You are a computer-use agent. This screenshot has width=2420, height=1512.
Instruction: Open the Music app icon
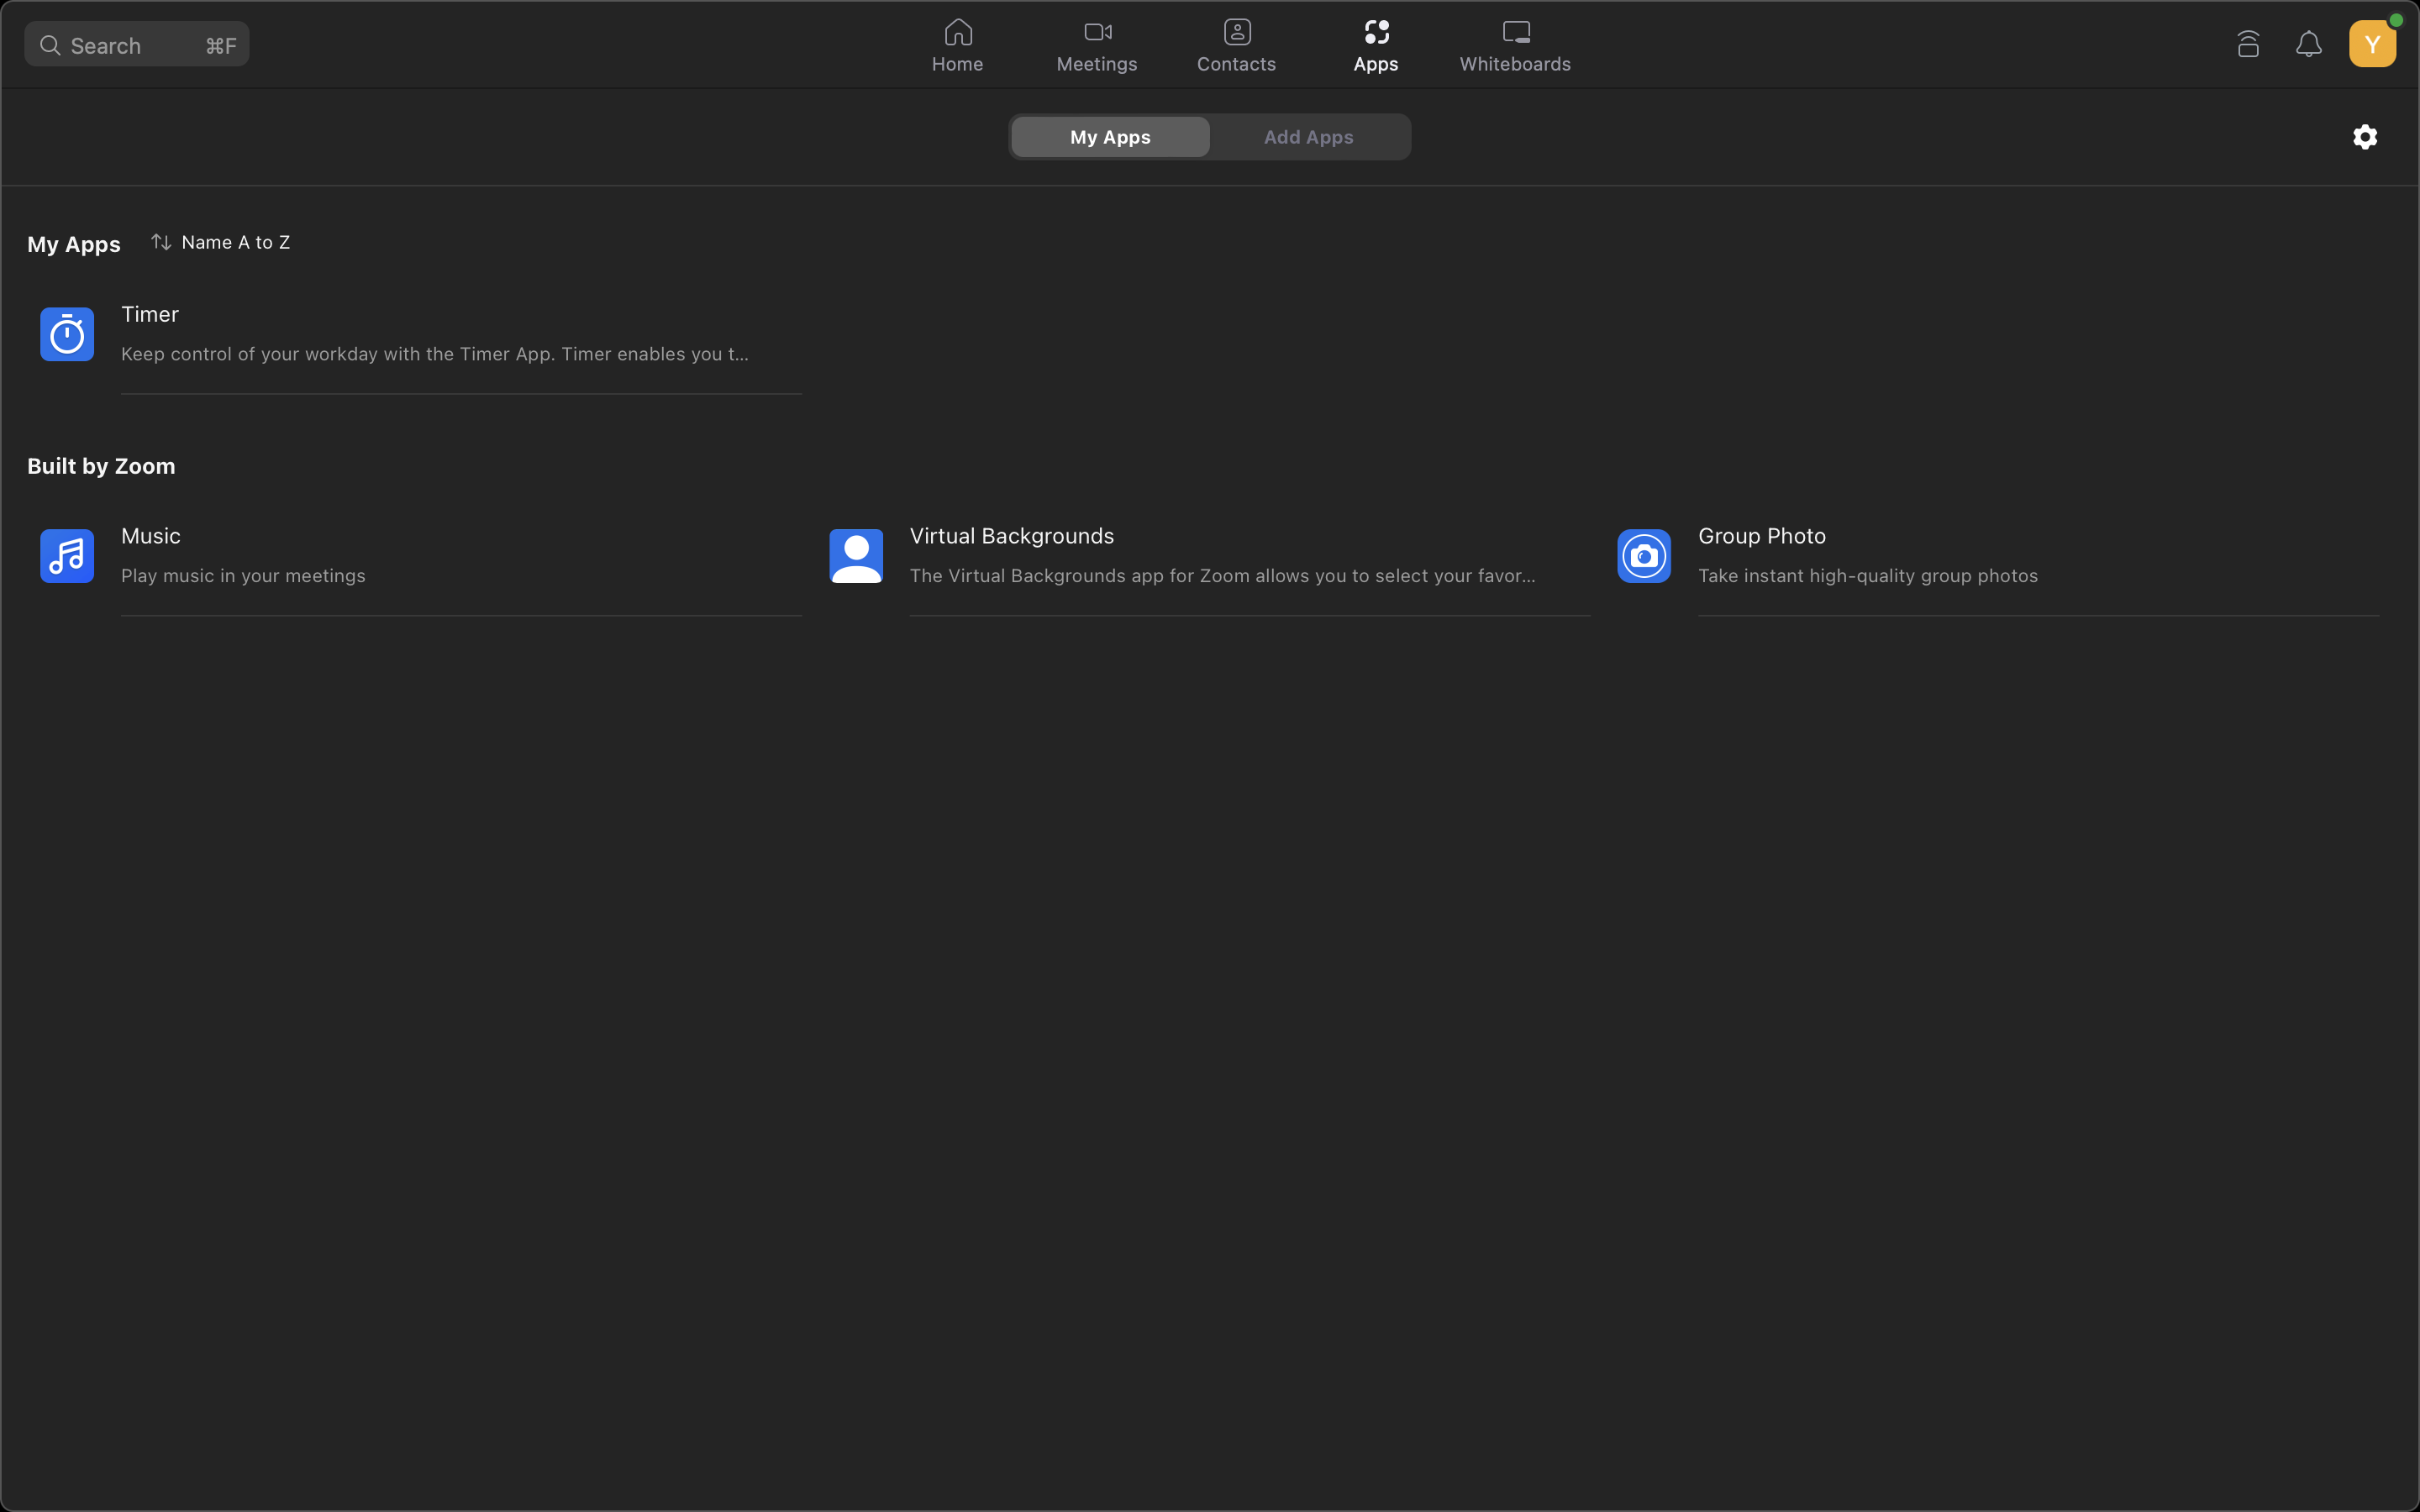tap(67, 556)
